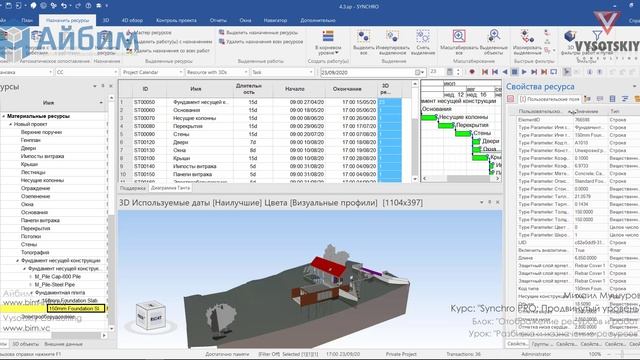Click the RIGHT face of the view cube
The width and height of the screenshot is (640, 360).
point(156,318)
